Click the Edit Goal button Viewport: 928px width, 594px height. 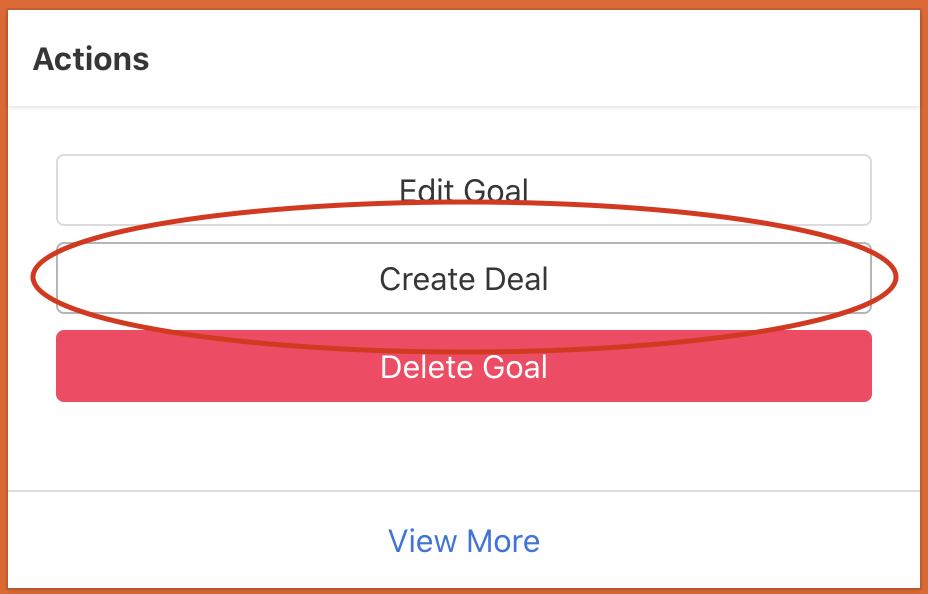point(464,189)
